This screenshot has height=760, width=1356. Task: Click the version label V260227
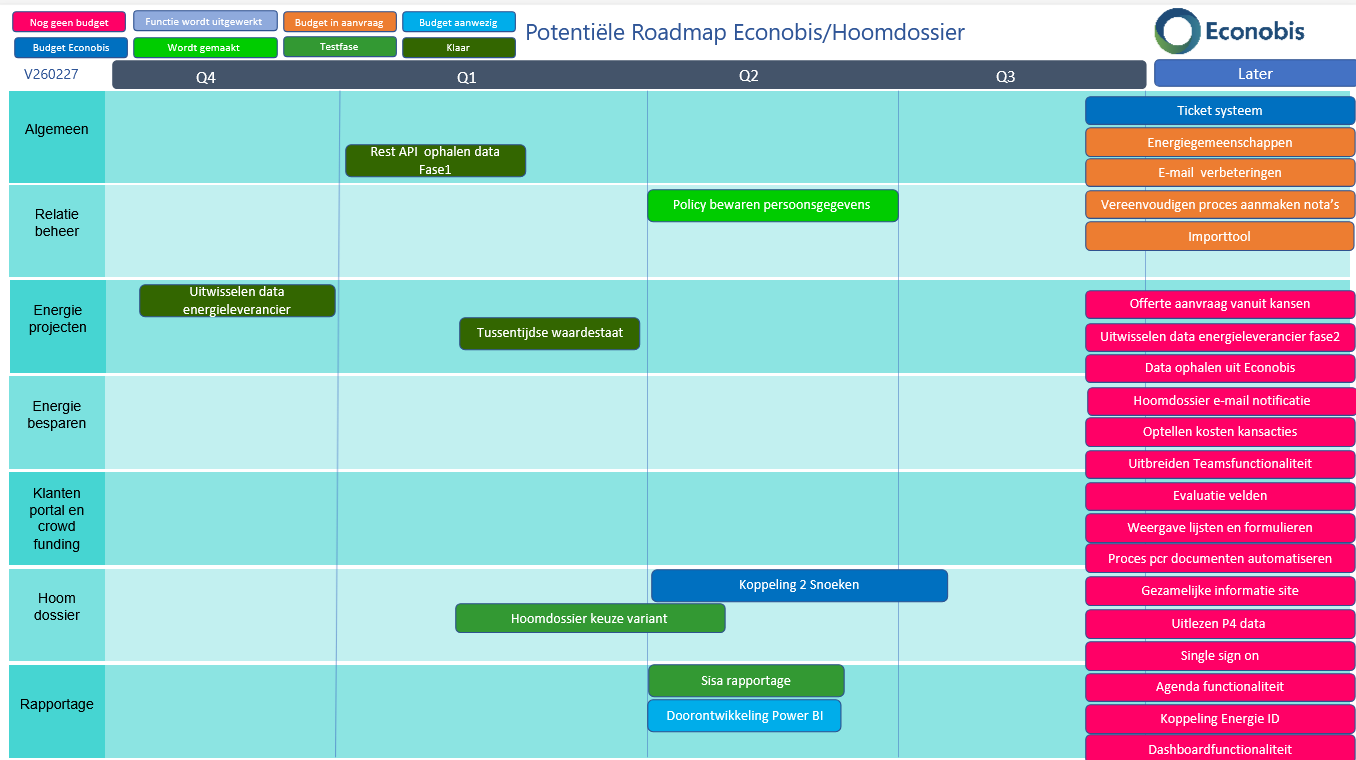(51, 74)
